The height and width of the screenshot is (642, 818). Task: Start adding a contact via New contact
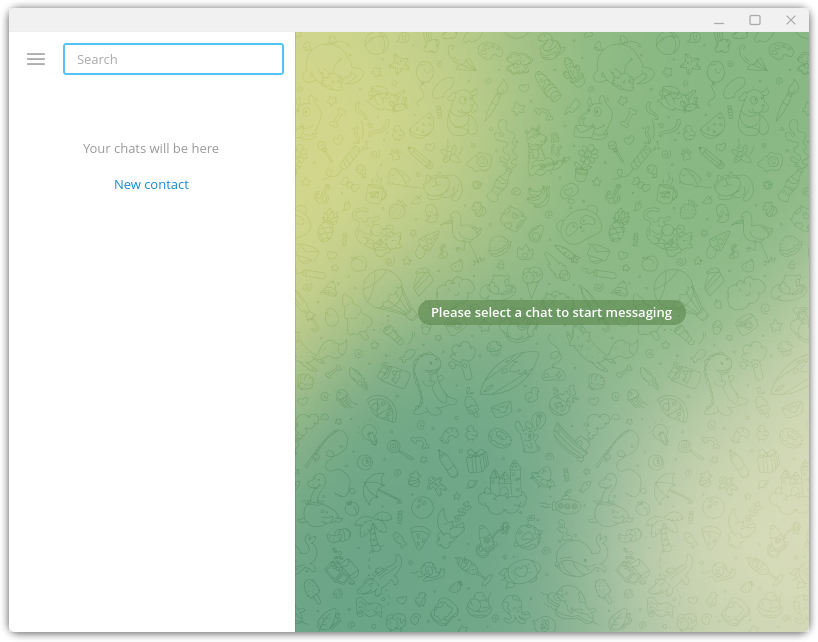151,184
